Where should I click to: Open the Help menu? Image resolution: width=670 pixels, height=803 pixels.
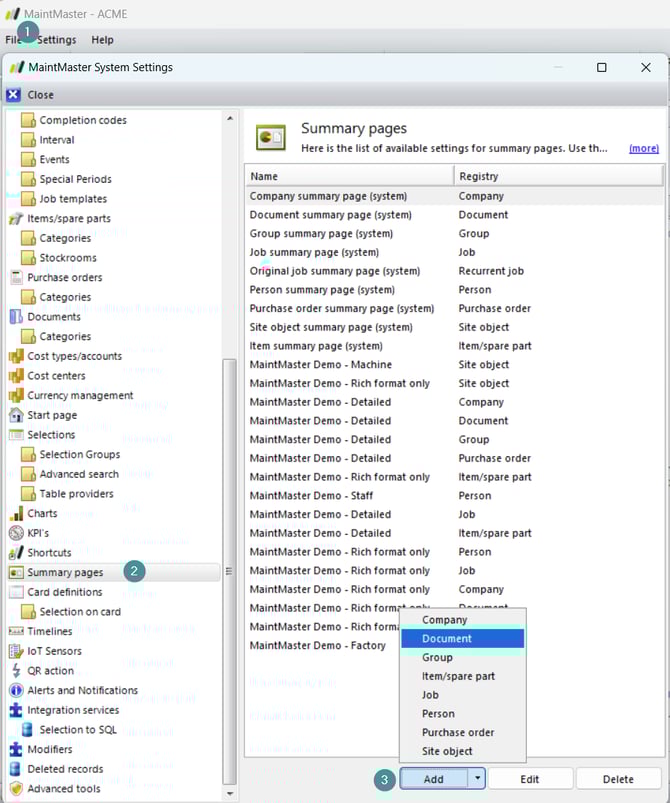pyautogui.click(x=102, y=40)
